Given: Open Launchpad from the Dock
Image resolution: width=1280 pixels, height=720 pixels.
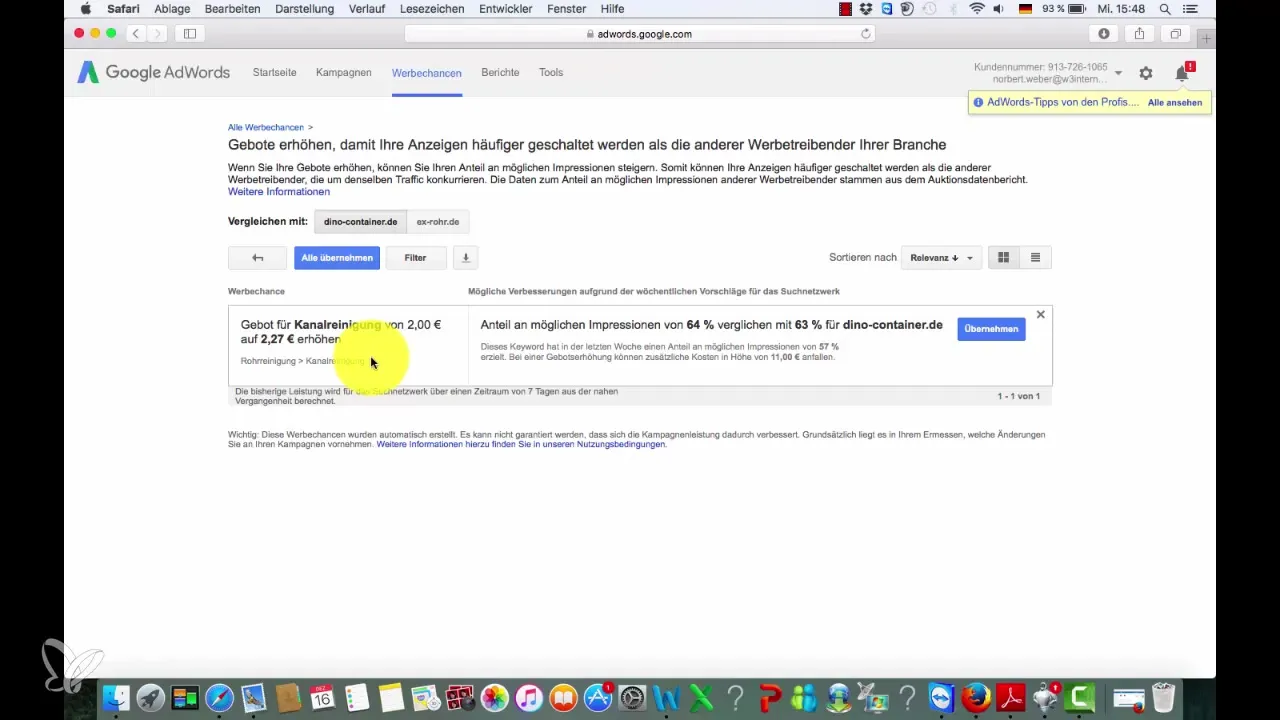Looking at the screenshot, I should 151,698.
